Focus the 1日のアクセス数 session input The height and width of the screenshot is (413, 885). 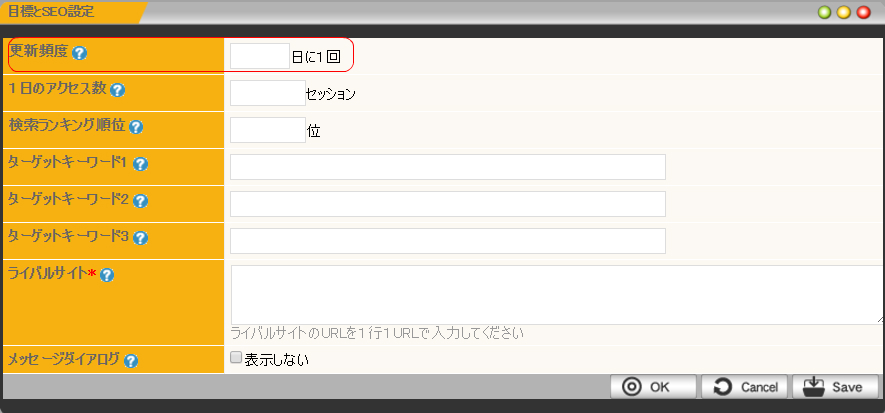[268, 93]
